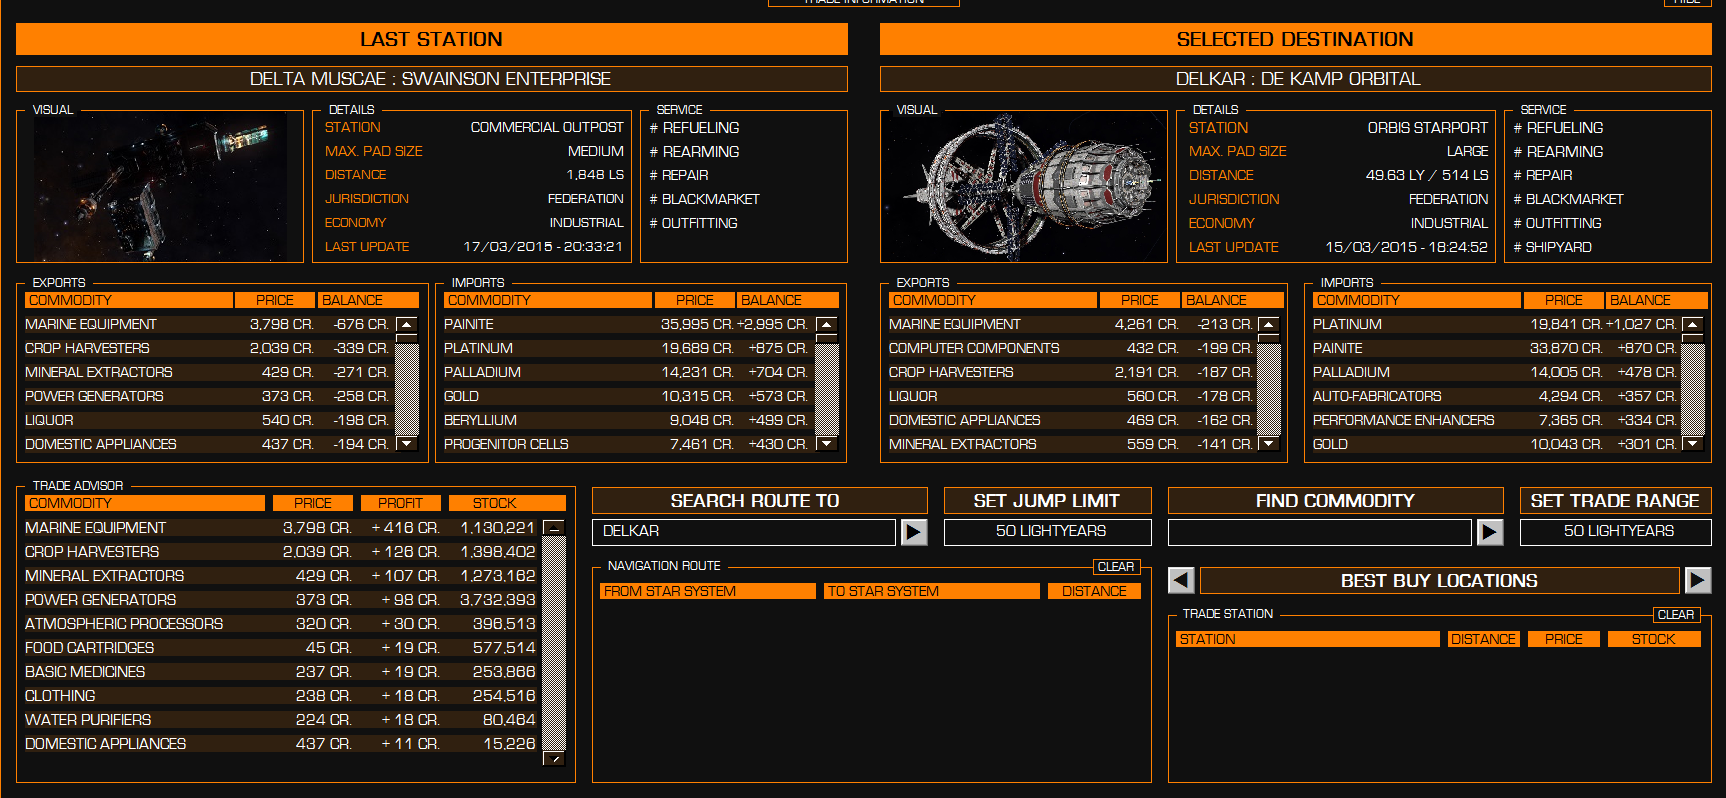1726x798 pixels.
Task: Click trade range 50 LIGHTYEARS field
Action: pyautogui.click(x=1615, y=532)
